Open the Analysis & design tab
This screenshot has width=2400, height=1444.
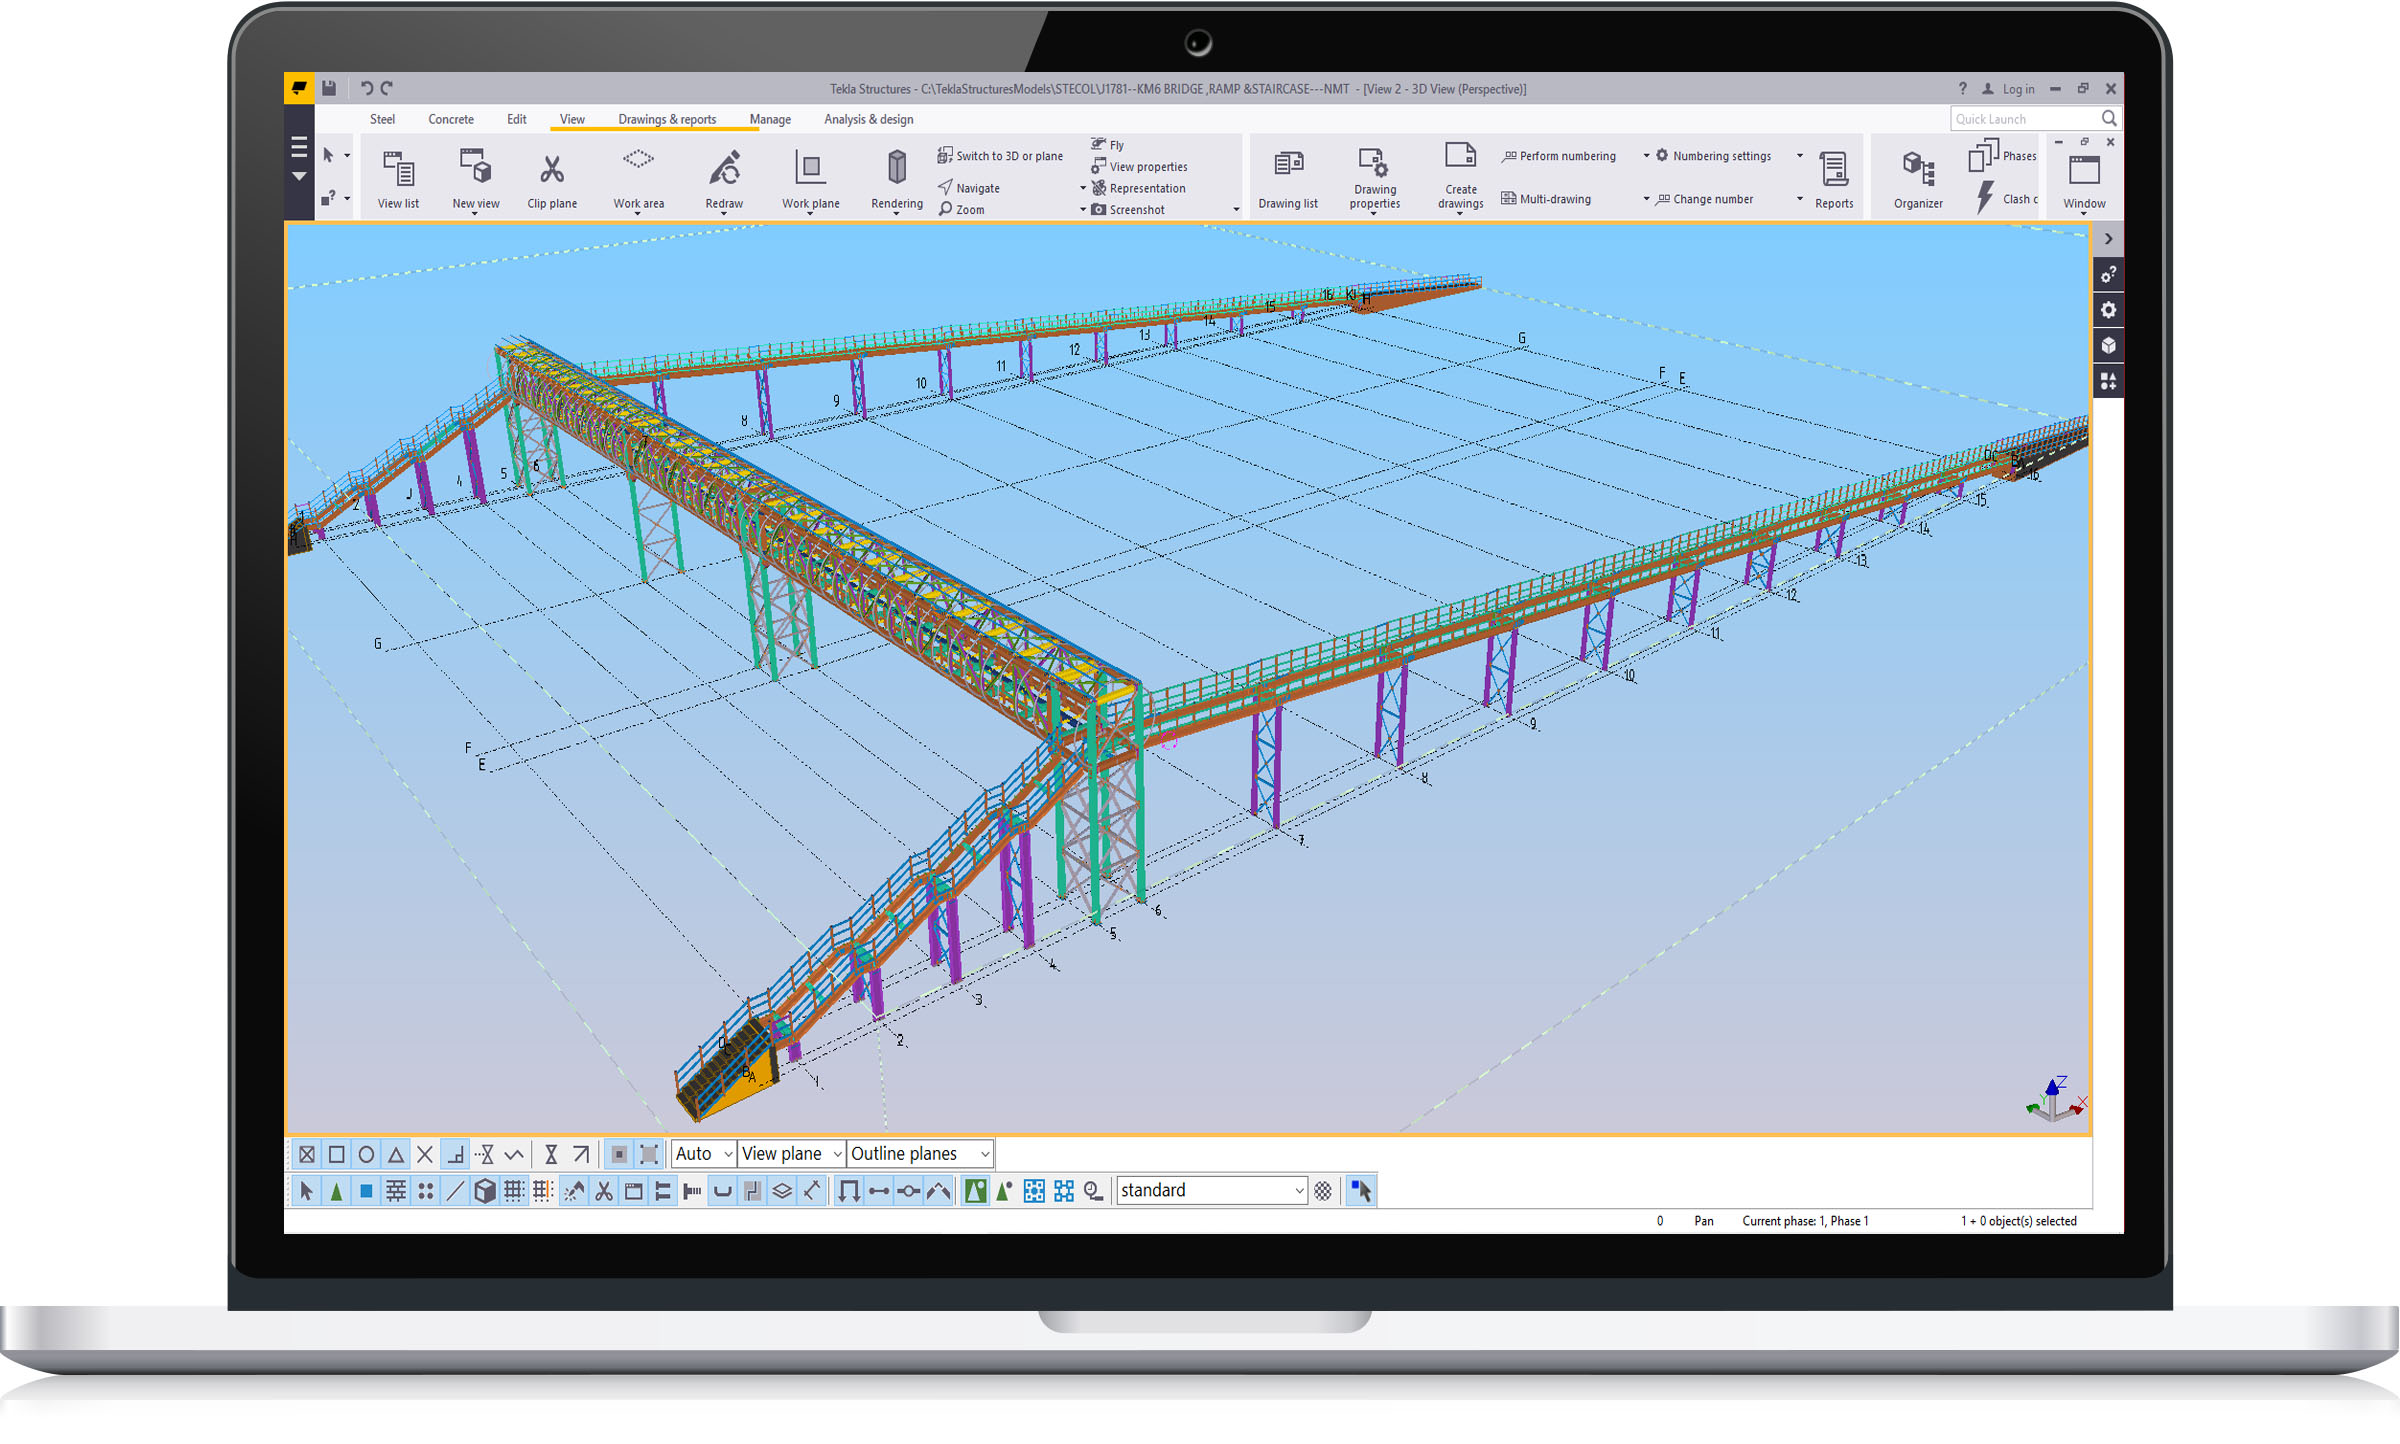868,119
